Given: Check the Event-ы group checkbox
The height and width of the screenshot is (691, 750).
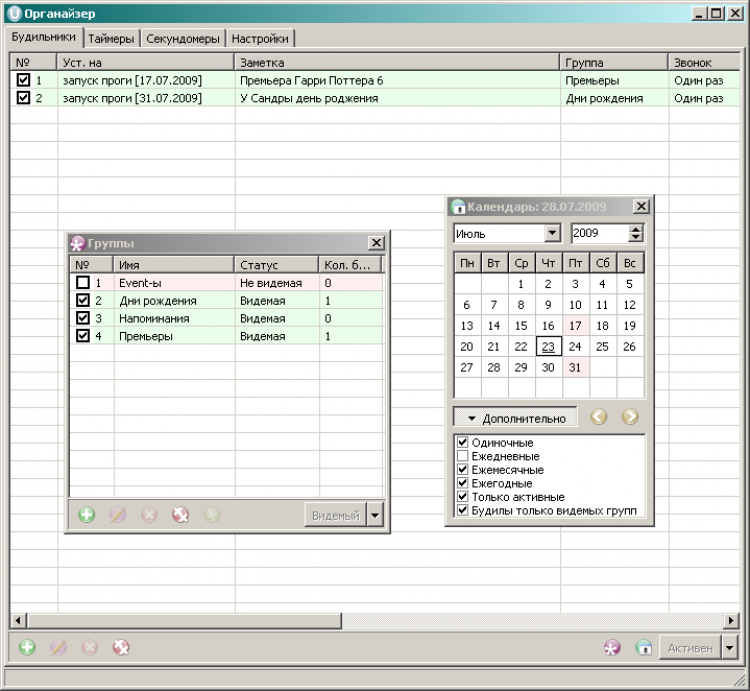Looking at the screenshot, I should point(83,282).
